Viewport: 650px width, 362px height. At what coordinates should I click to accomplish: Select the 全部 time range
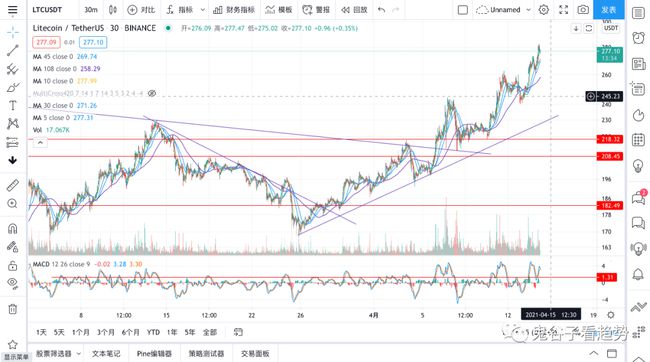[x=210, y=333]
